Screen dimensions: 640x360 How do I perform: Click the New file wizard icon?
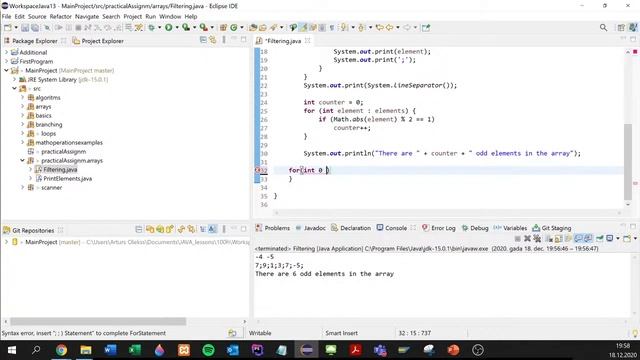8,28
